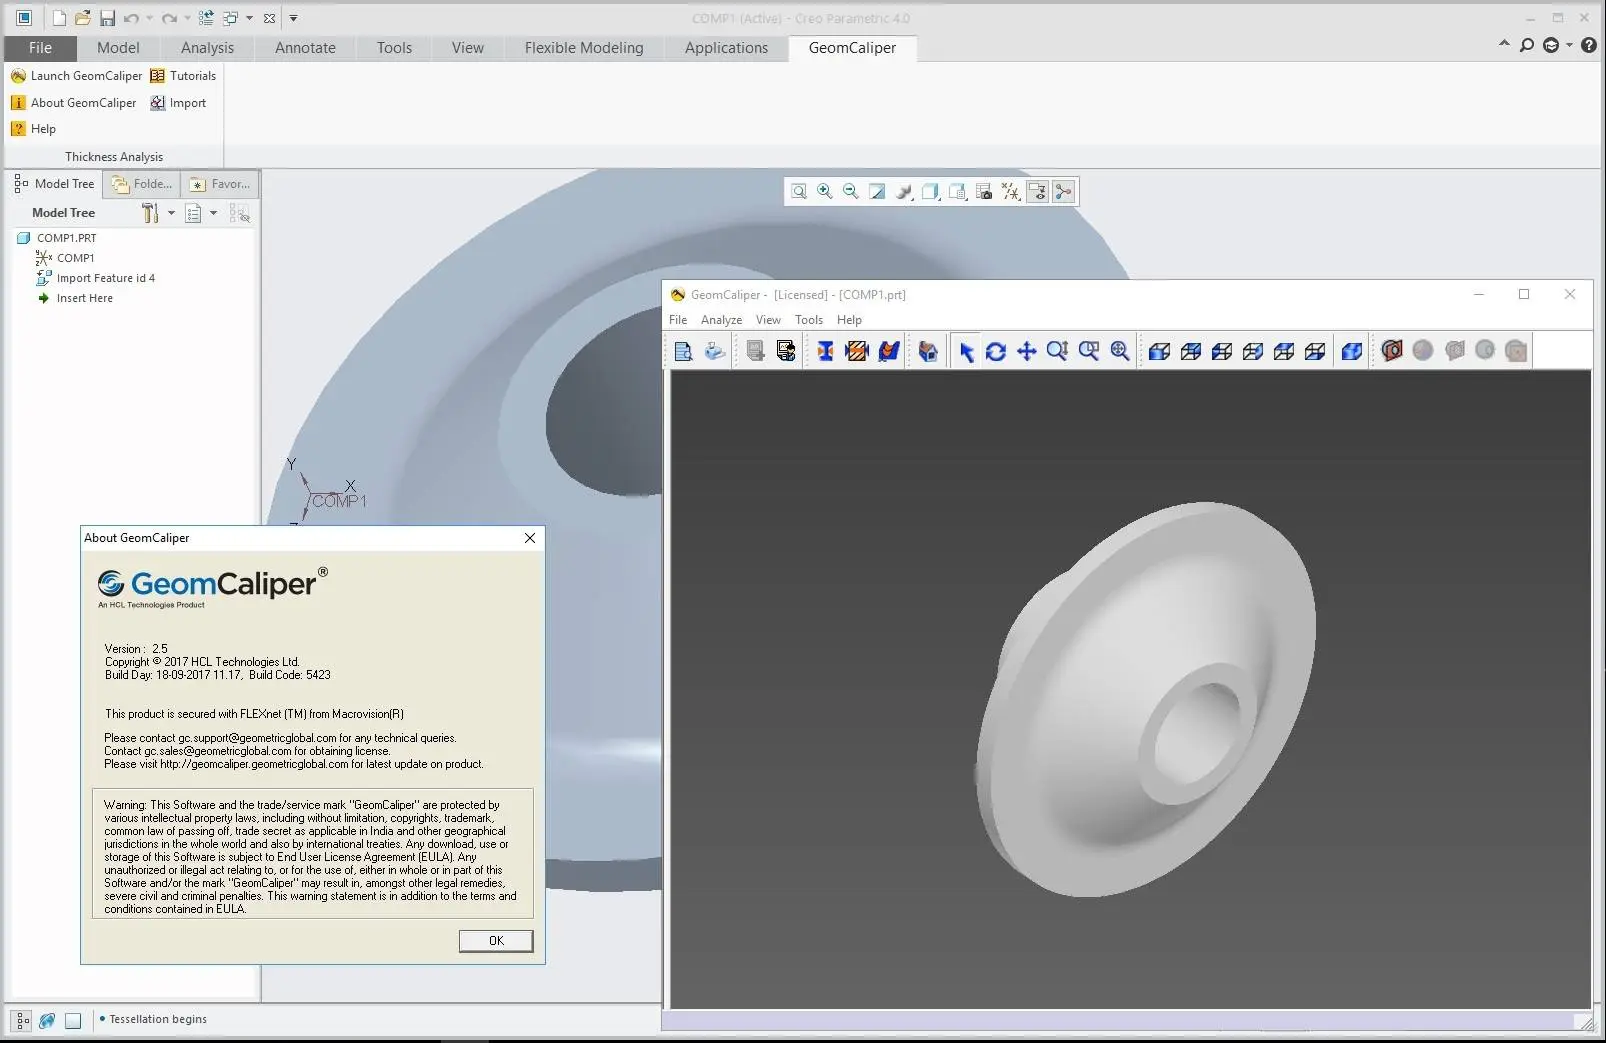Click the blue I-beam thickness icon in GeomCaliper

[x=825, y=351]
